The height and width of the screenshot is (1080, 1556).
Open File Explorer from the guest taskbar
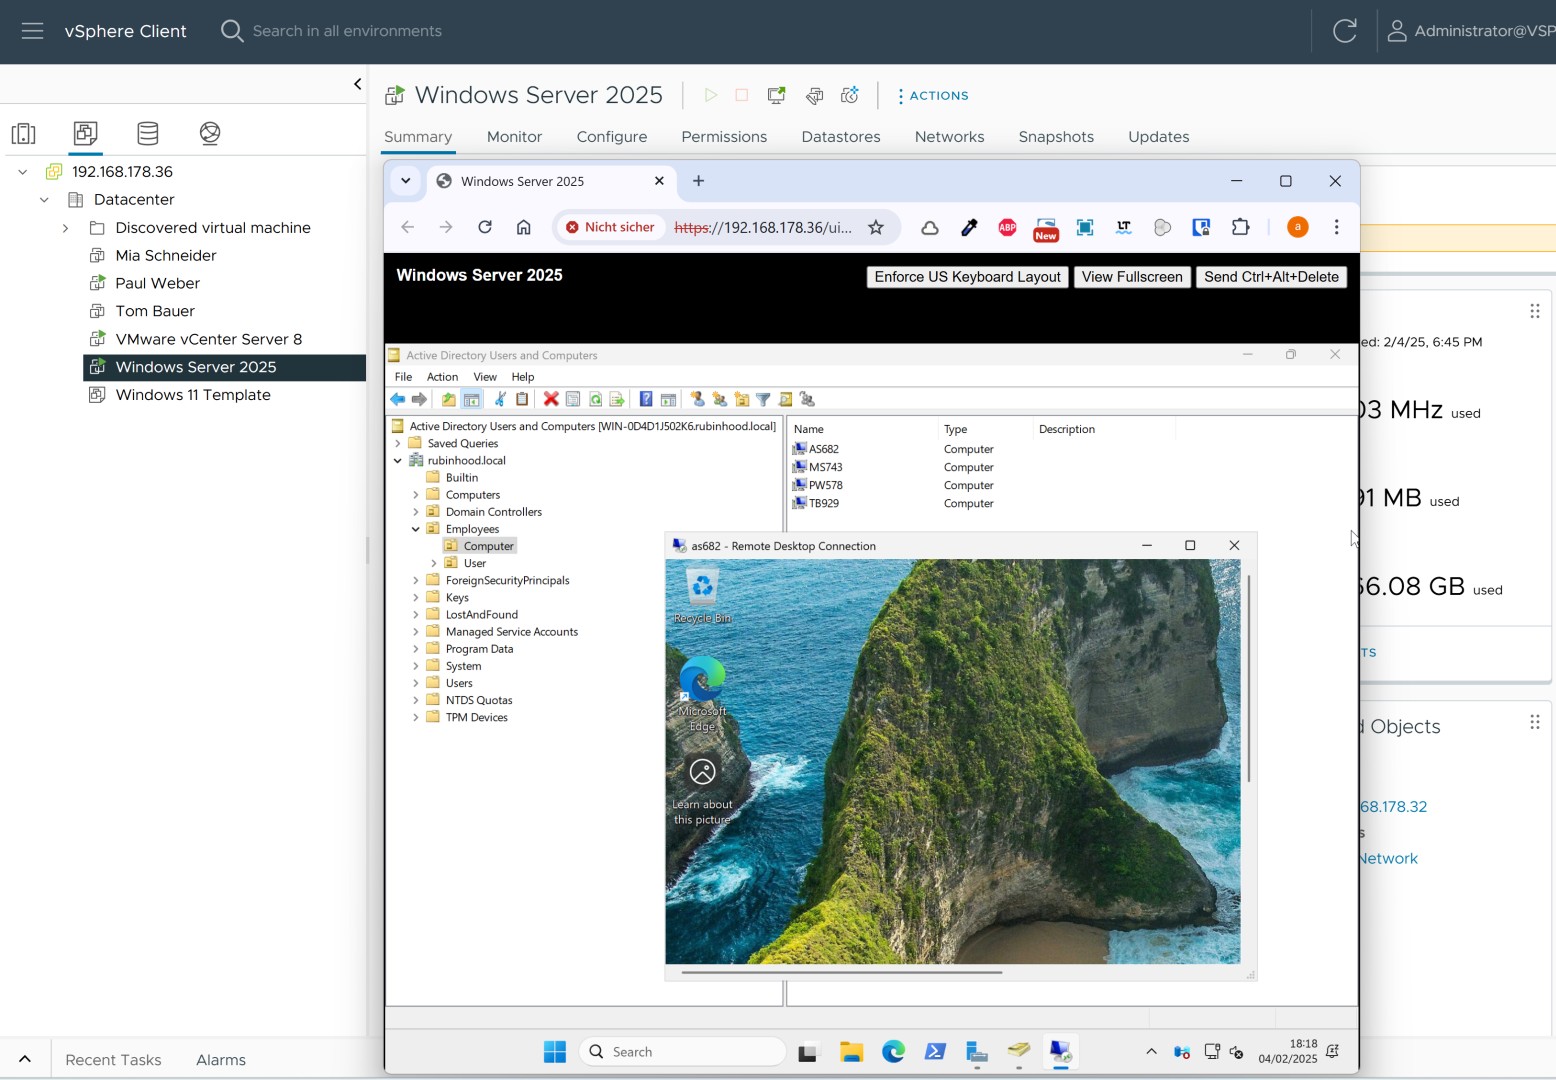[x=851, y=1051]
